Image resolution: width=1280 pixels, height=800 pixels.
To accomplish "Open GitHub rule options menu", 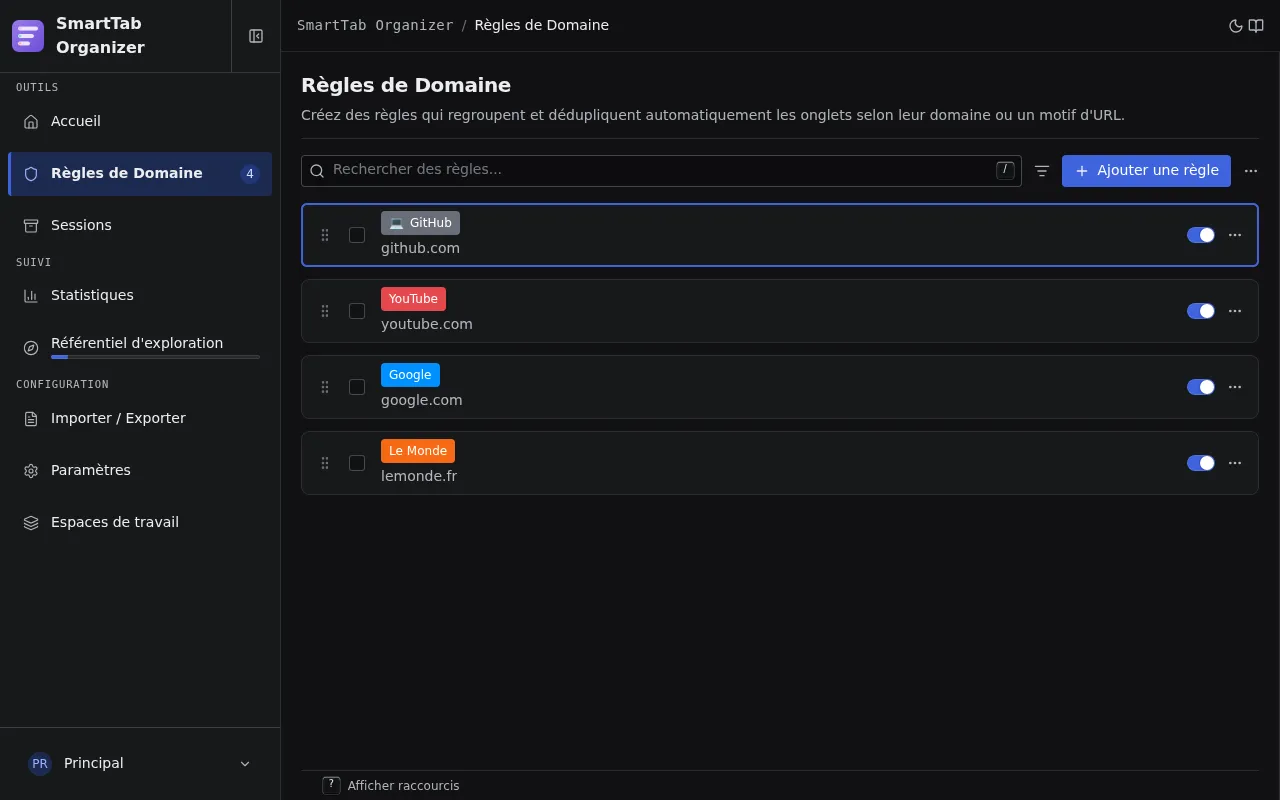I will (x=1235, y=235).
